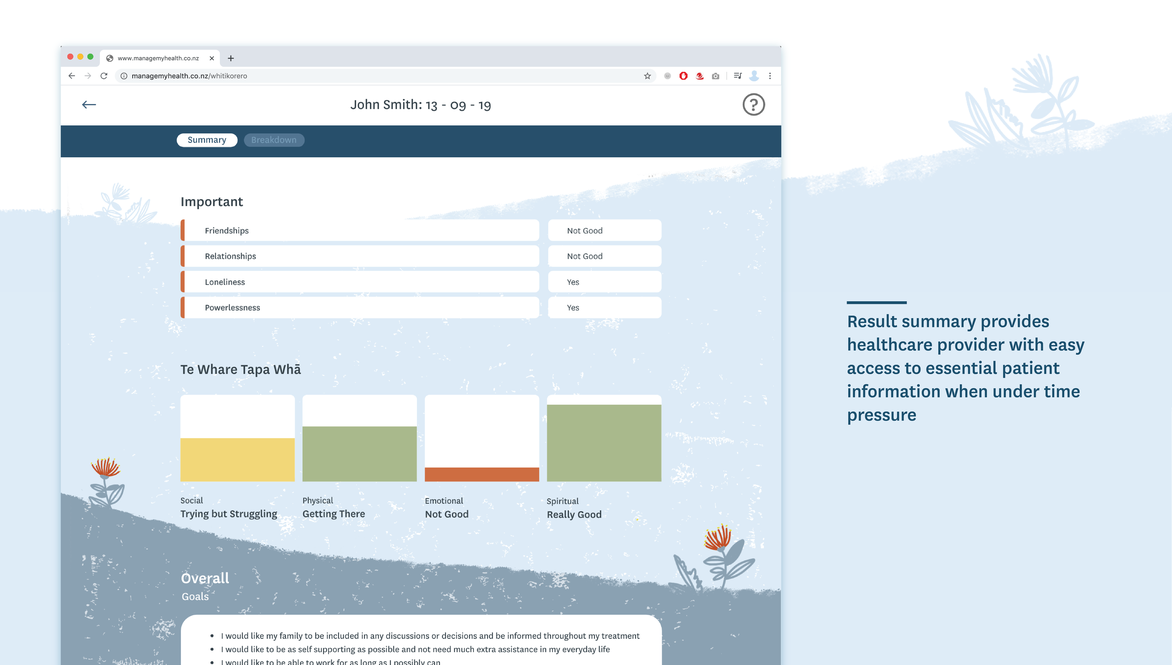Bookmark this page with the star icon
This screenshot has width=1172, height=665.
[647, 76]
